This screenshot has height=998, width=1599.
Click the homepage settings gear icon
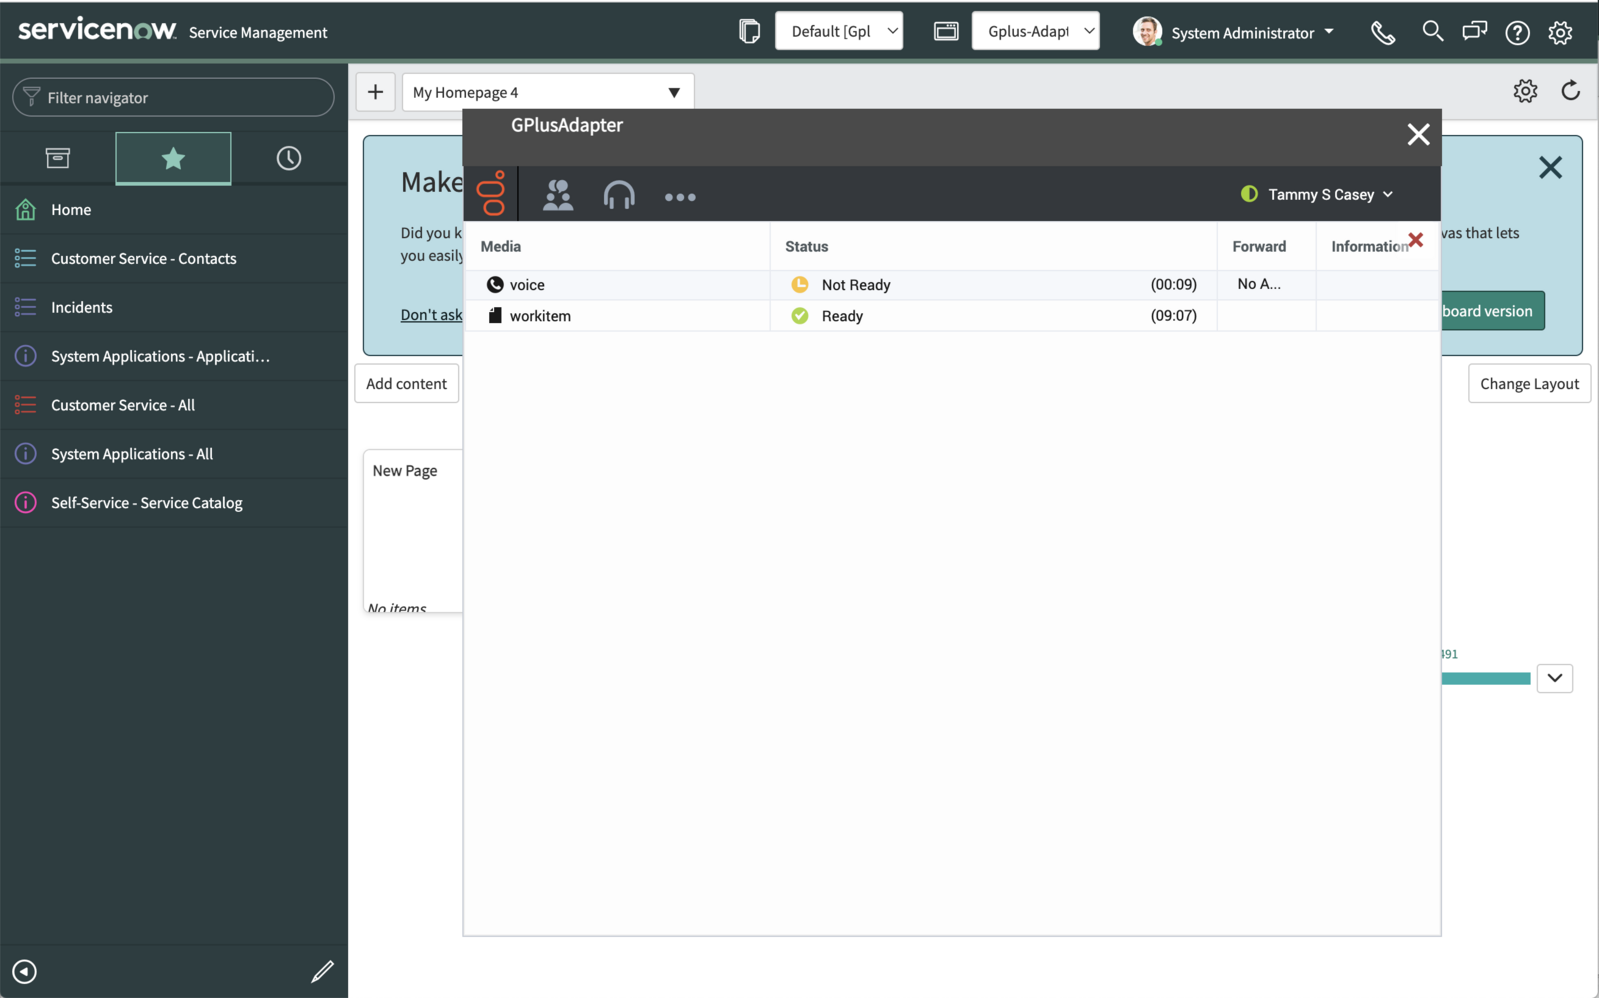(x=1525, y=91)
